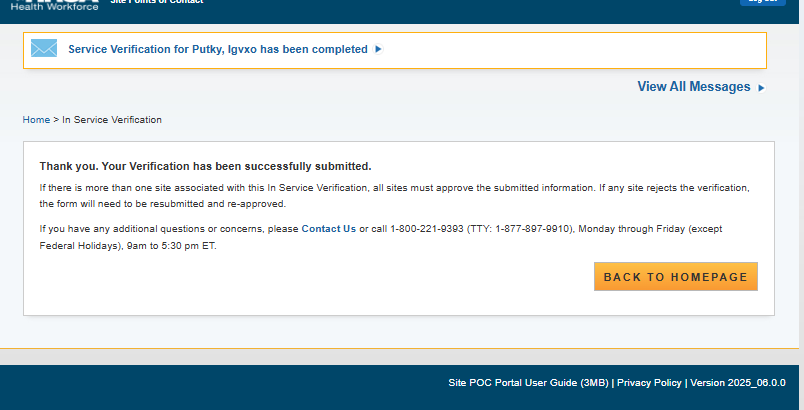Click arrow beside Service Verification message
Screen dimensions: 804x410
(x=378, y=49)
